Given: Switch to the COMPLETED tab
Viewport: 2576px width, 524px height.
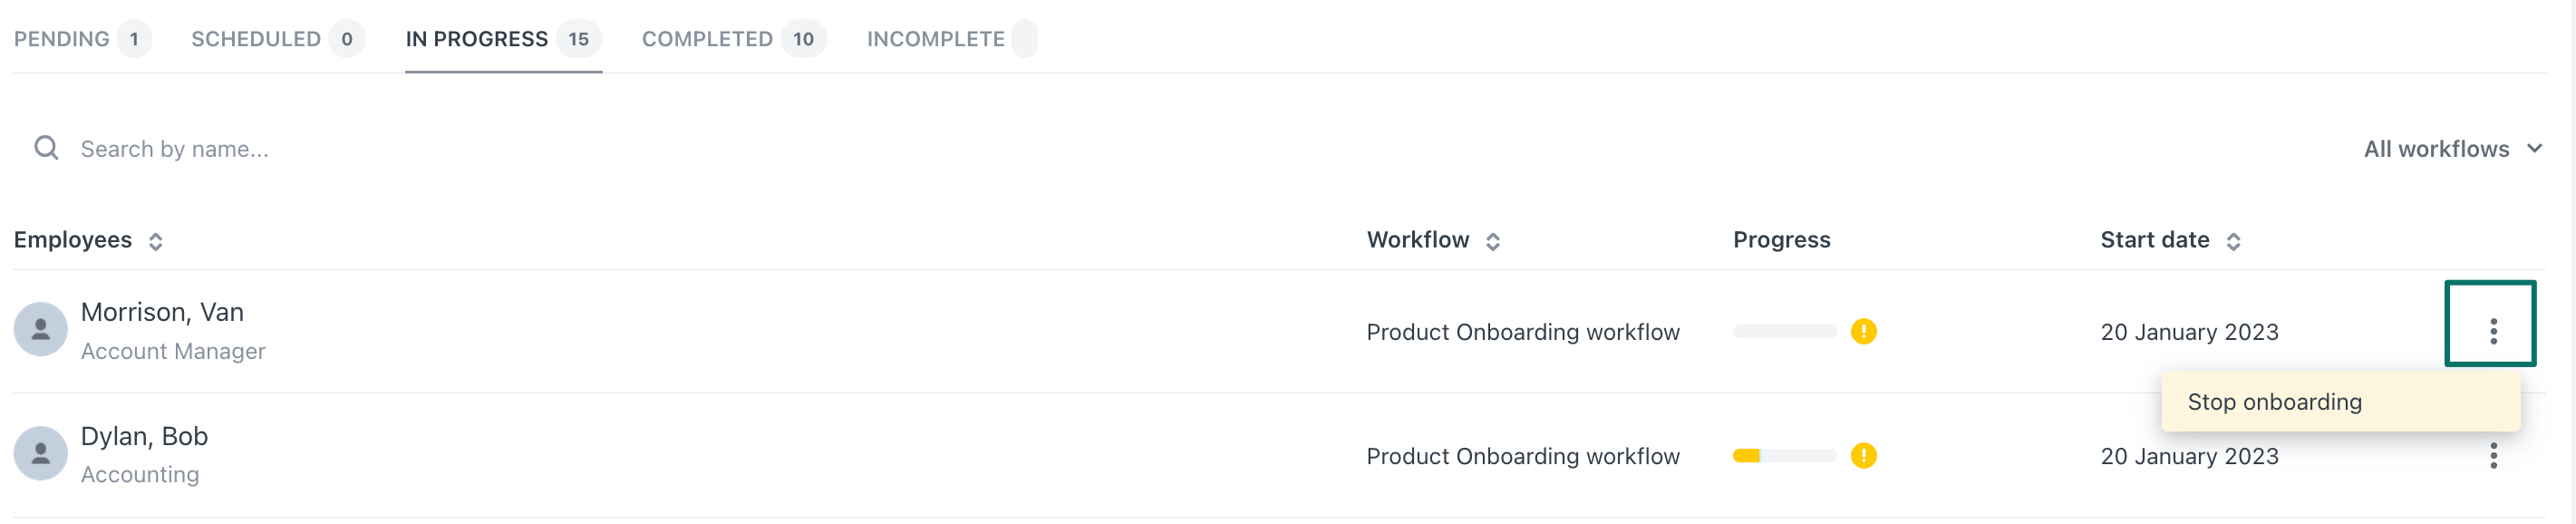Looking at the screenshot, I should point(706,39).
